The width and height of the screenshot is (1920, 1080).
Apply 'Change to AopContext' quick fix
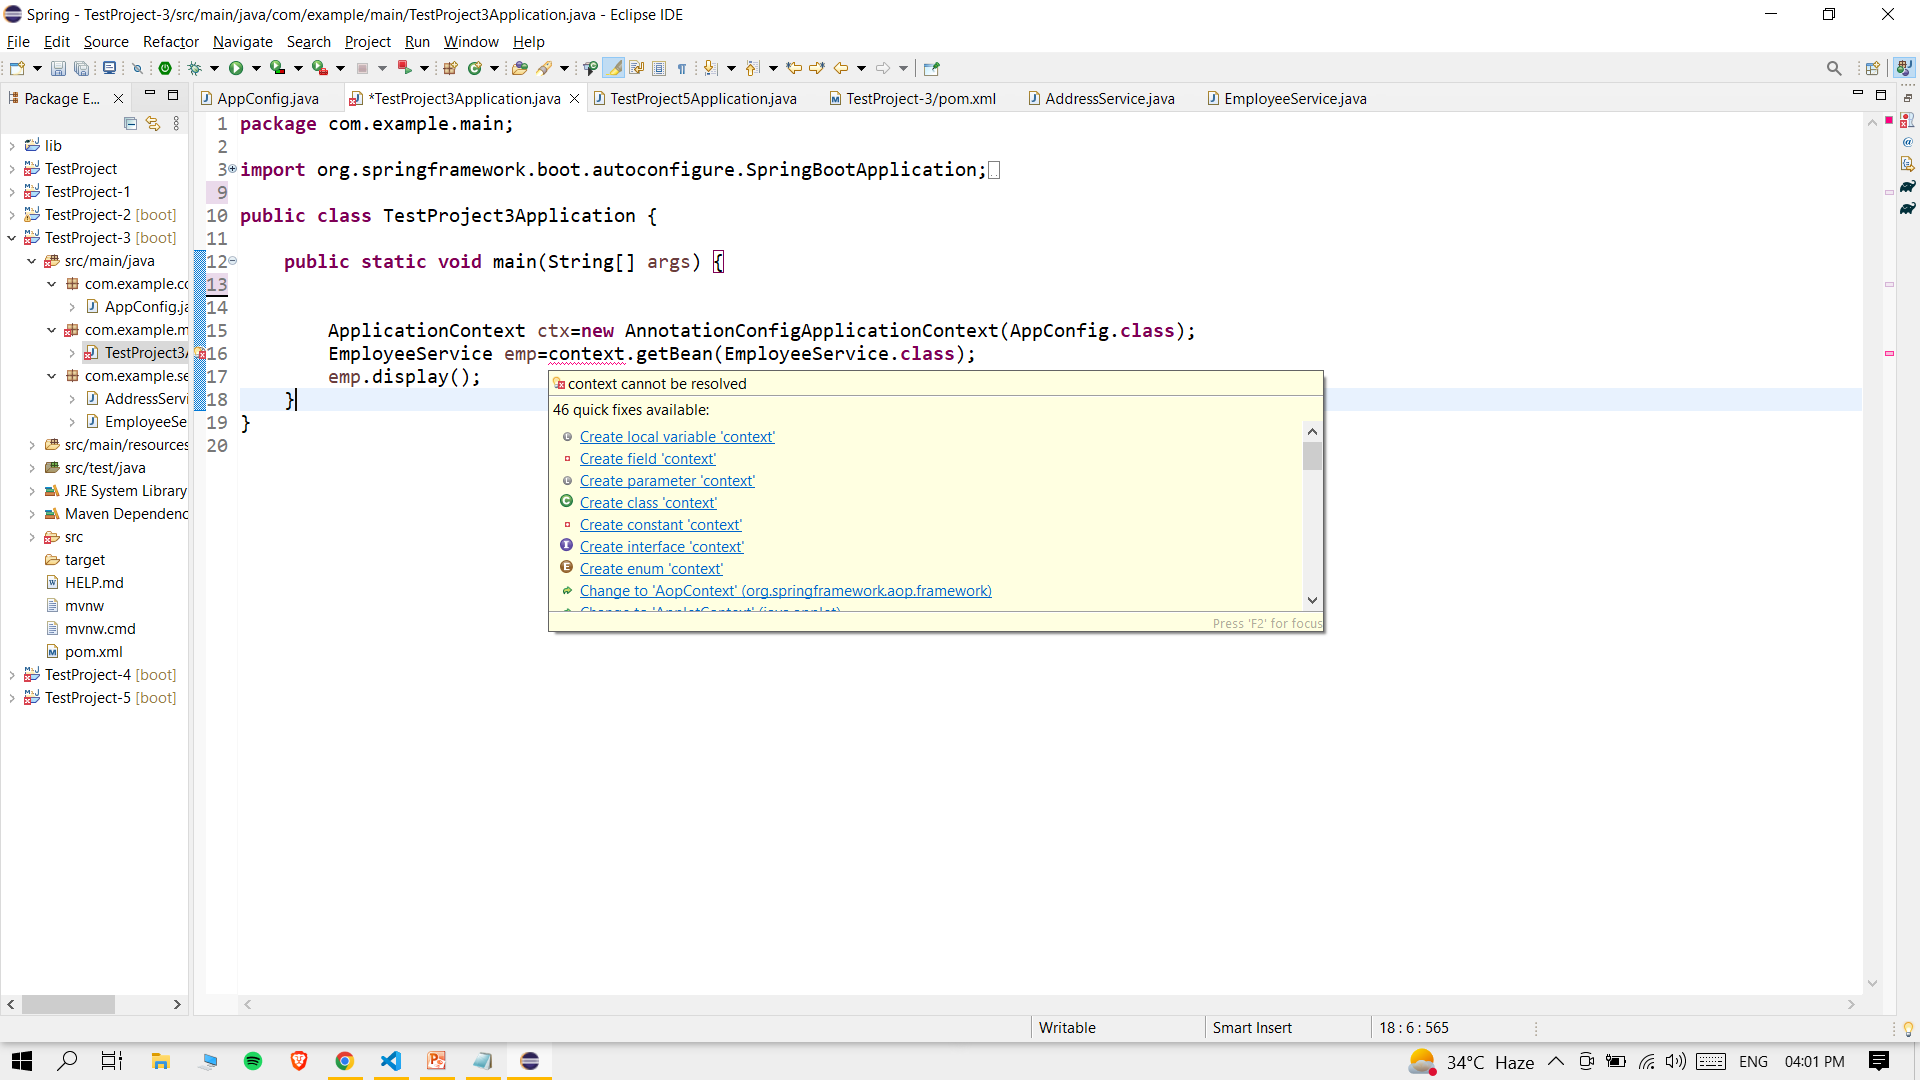[x=786, y=591]
